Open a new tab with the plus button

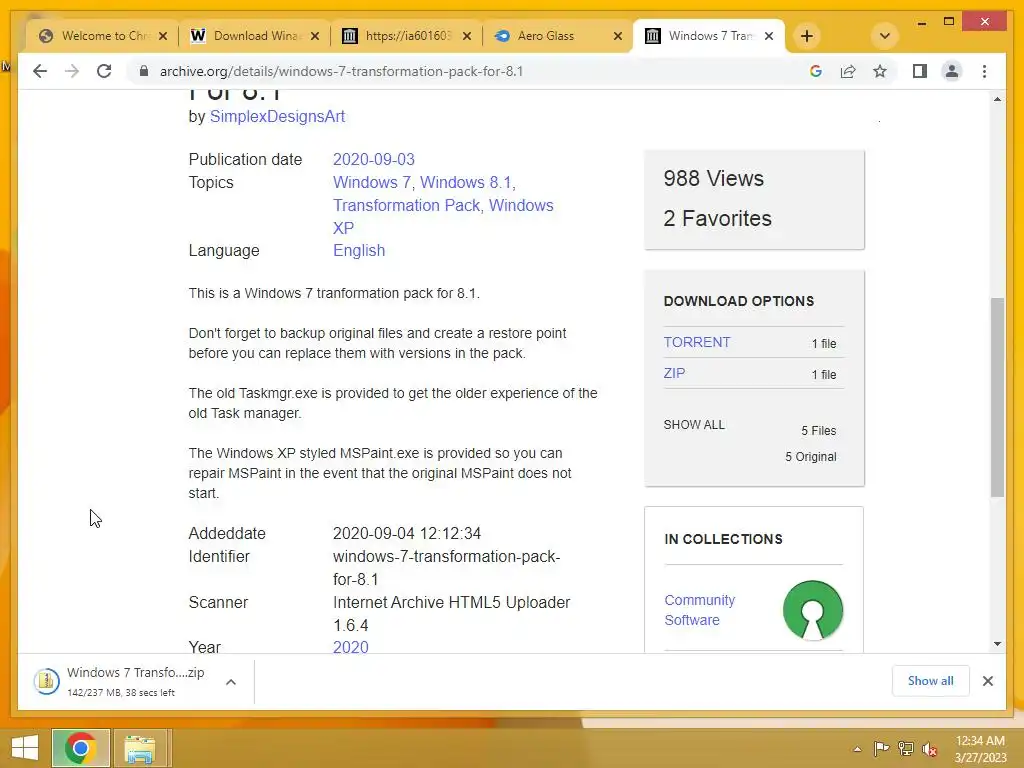tap(807, 36)
